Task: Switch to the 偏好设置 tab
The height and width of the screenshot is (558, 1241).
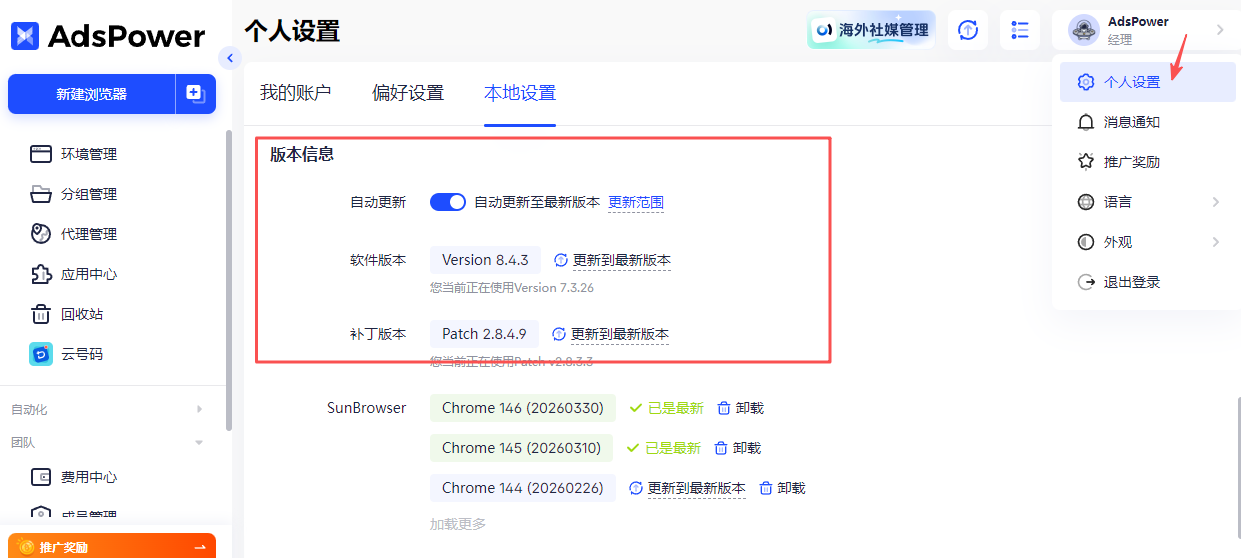Action: tap(408, 93)
